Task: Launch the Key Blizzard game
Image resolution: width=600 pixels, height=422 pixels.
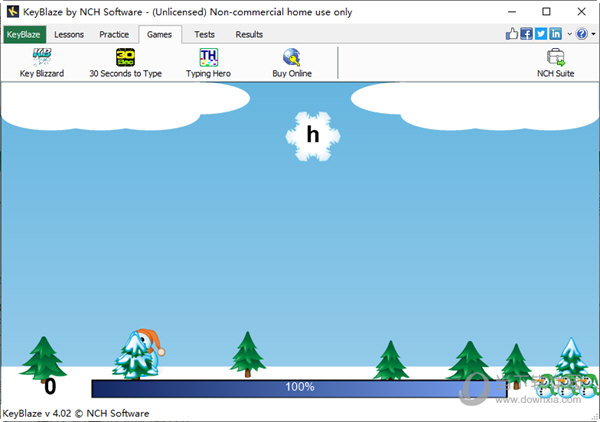Action: (42, 63)
